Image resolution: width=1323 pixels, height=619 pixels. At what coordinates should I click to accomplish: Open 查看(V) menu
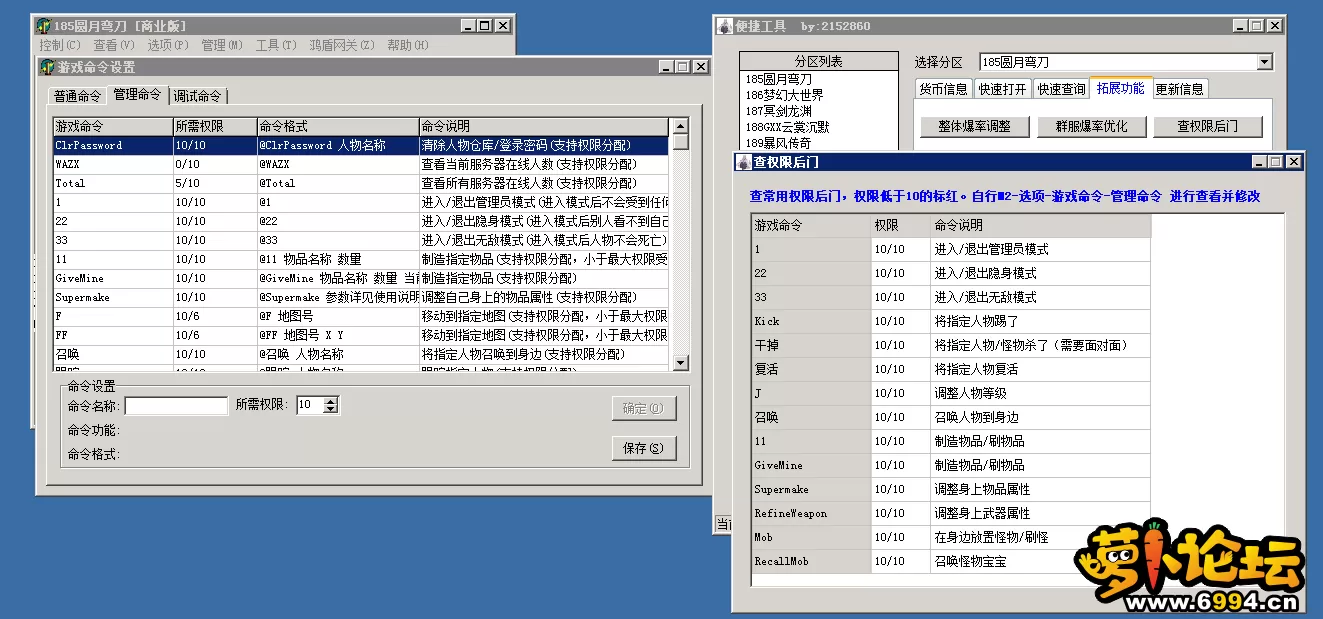pos(114,45)
